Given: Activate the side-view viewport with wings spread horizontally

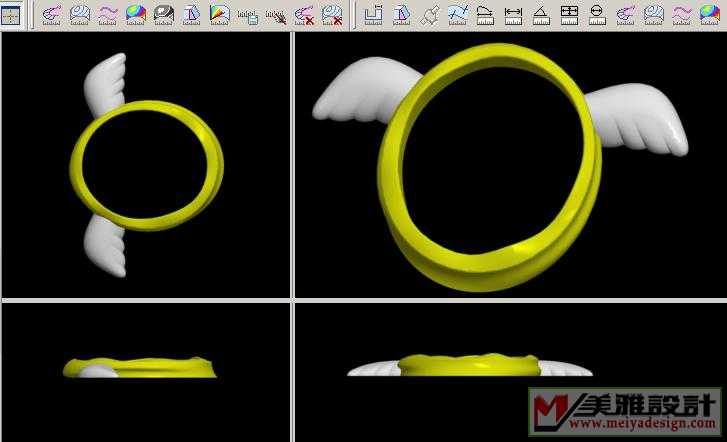Looking at the screenshot, I should tap(510, 372).
